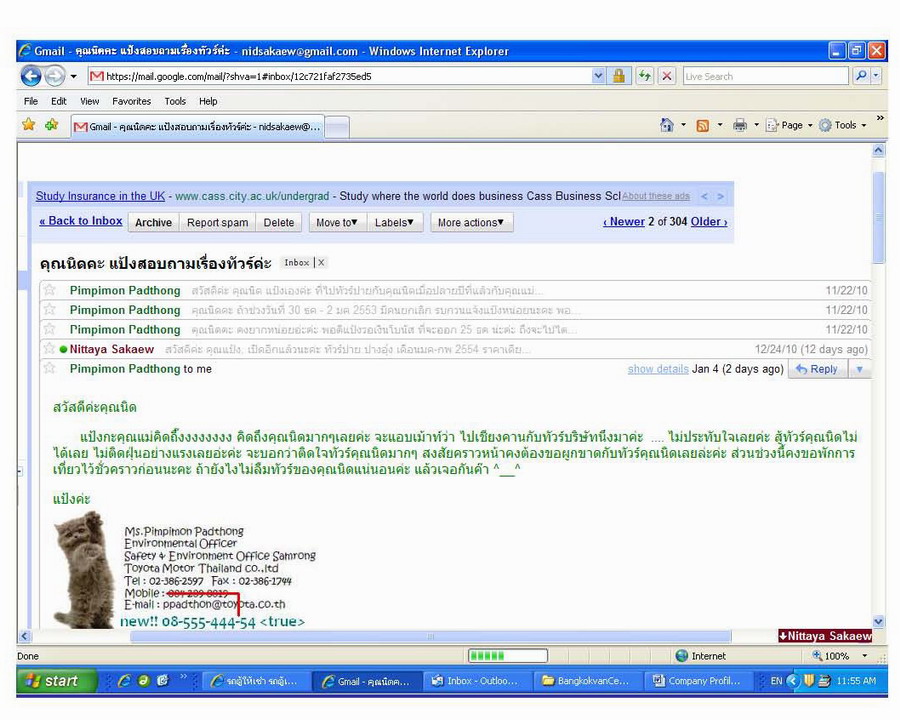Click the Stop loading X icon
The image size is (900, 720).
point(667,76)
